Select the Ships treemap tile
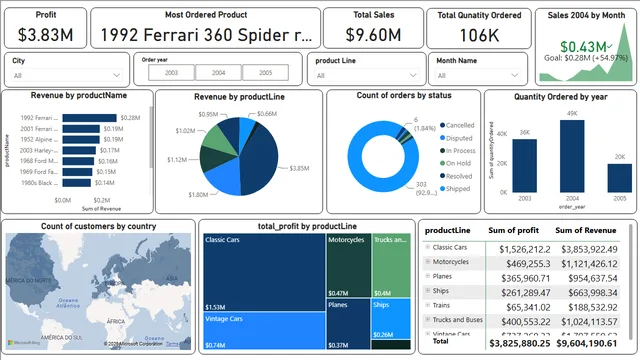The width and height of the screenshot is (640, 360). pyautogui.click(x=391, y=319)
